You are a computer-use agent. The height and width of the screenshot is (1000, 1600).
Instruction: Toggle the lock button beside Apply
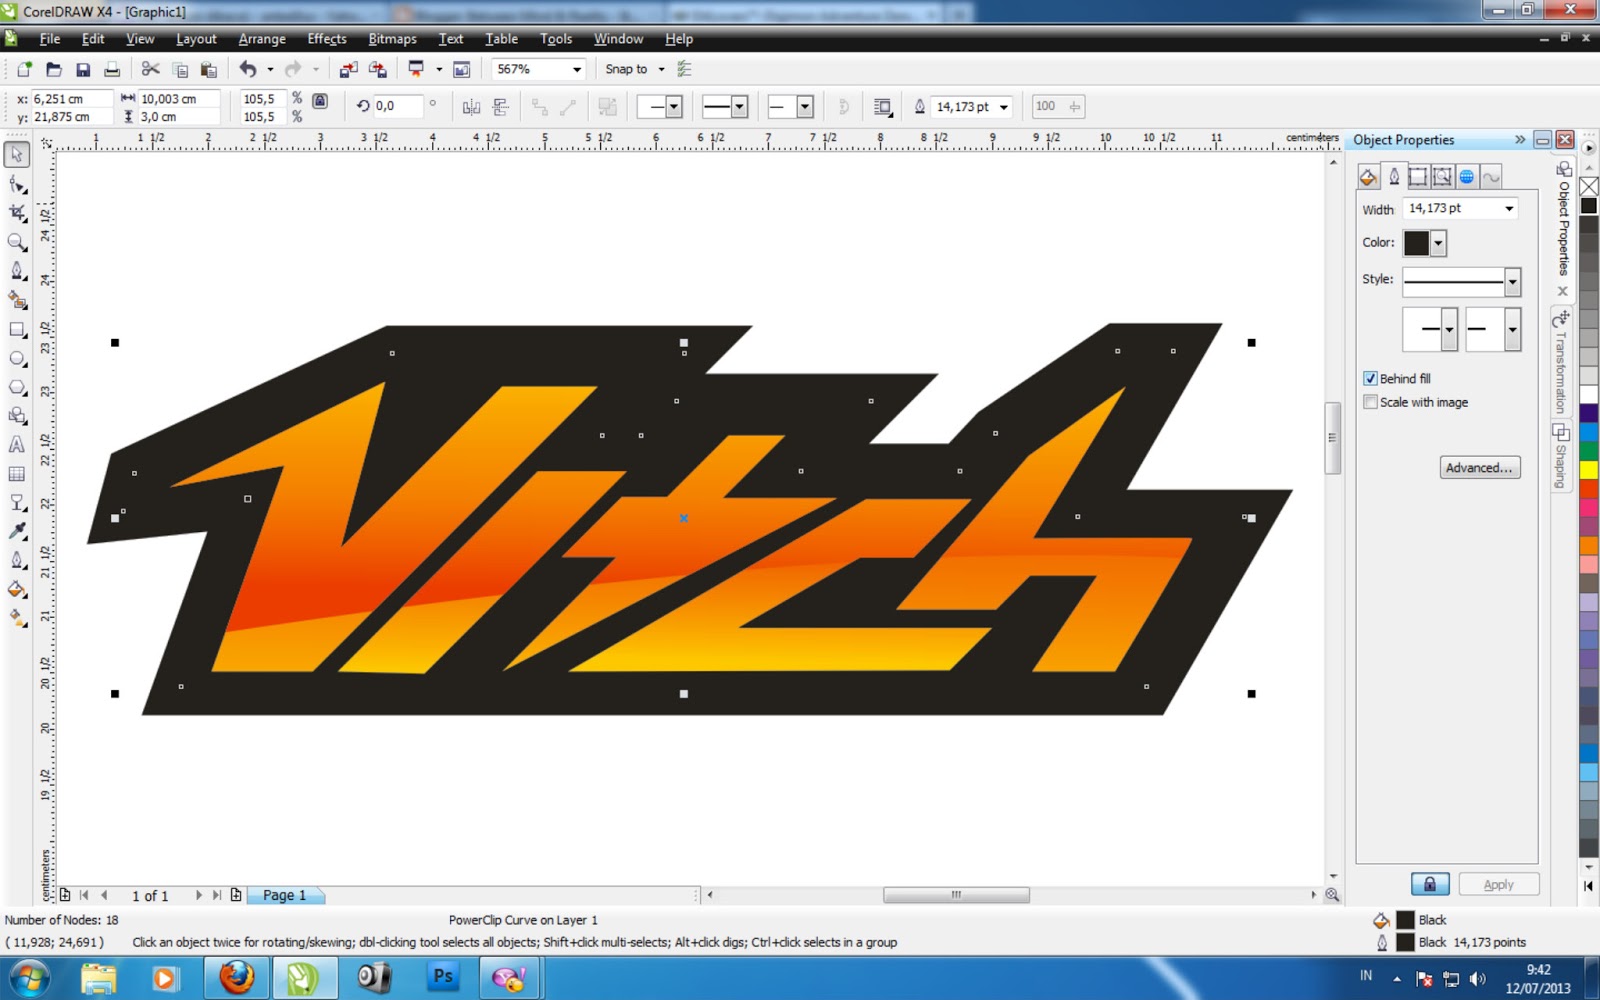pos(1430,884)
